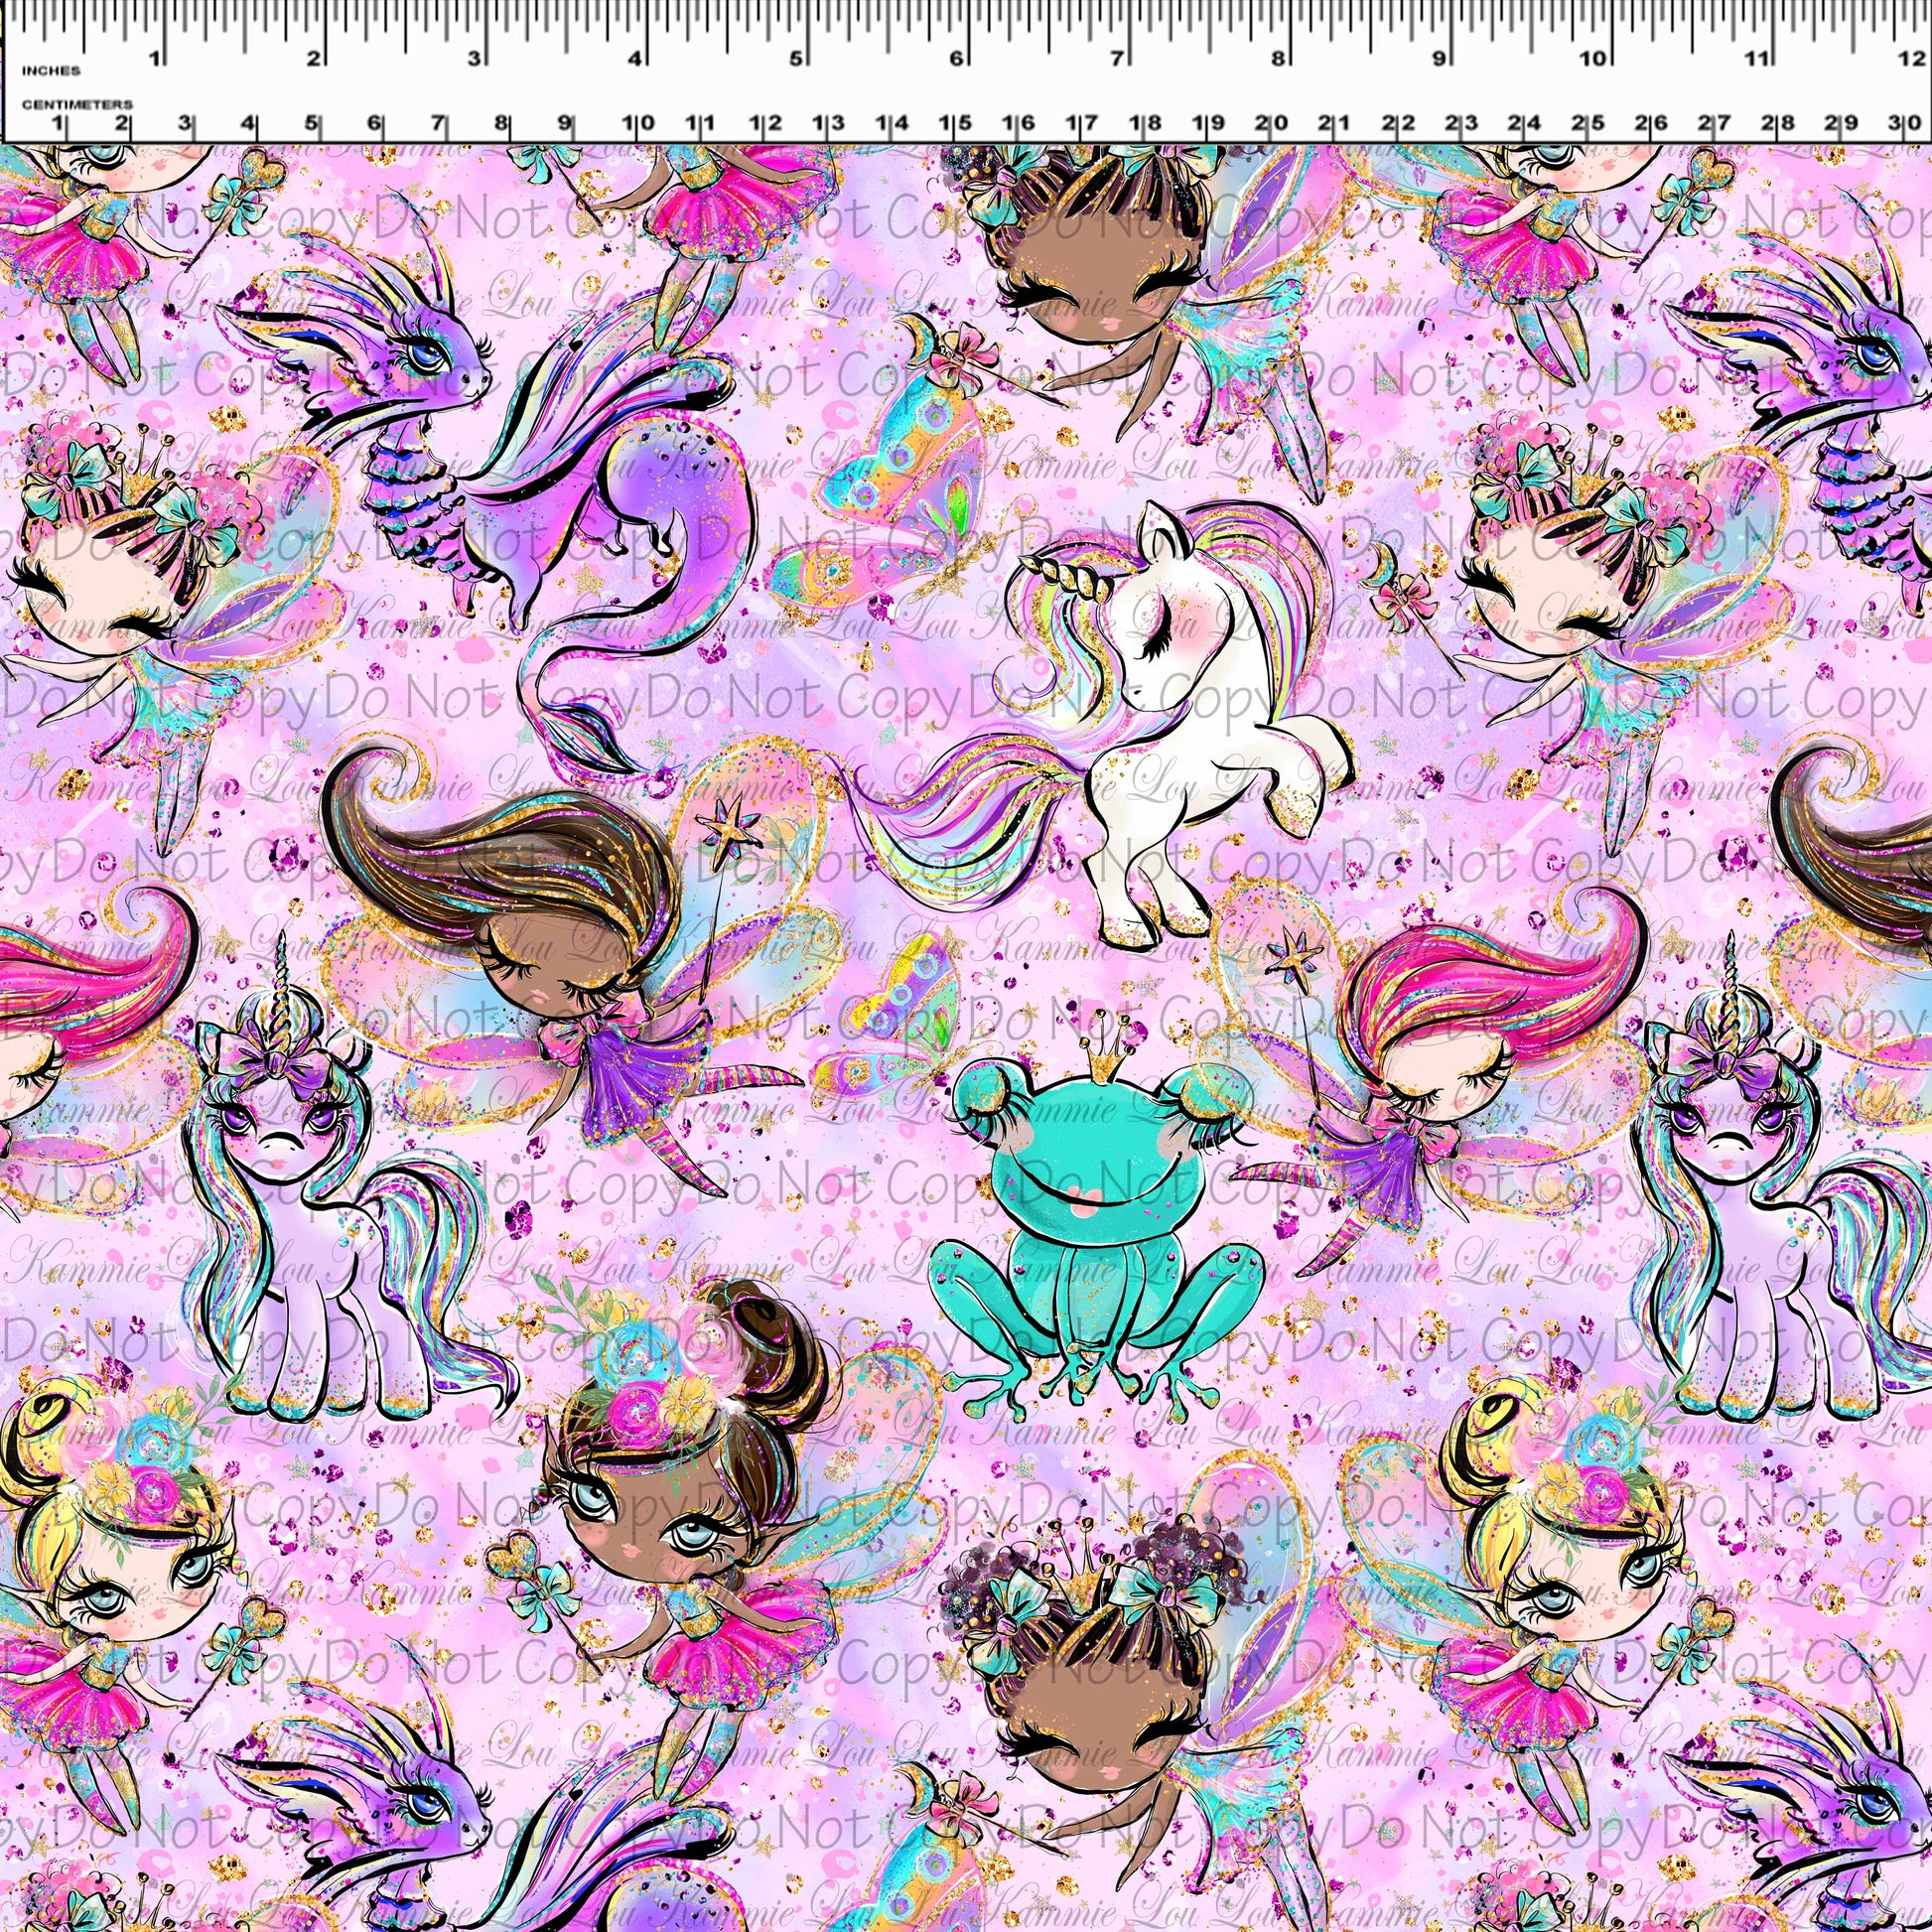Click the 20 centimeter mark on ruler

pyautogui.click(x=1270, y=123)
